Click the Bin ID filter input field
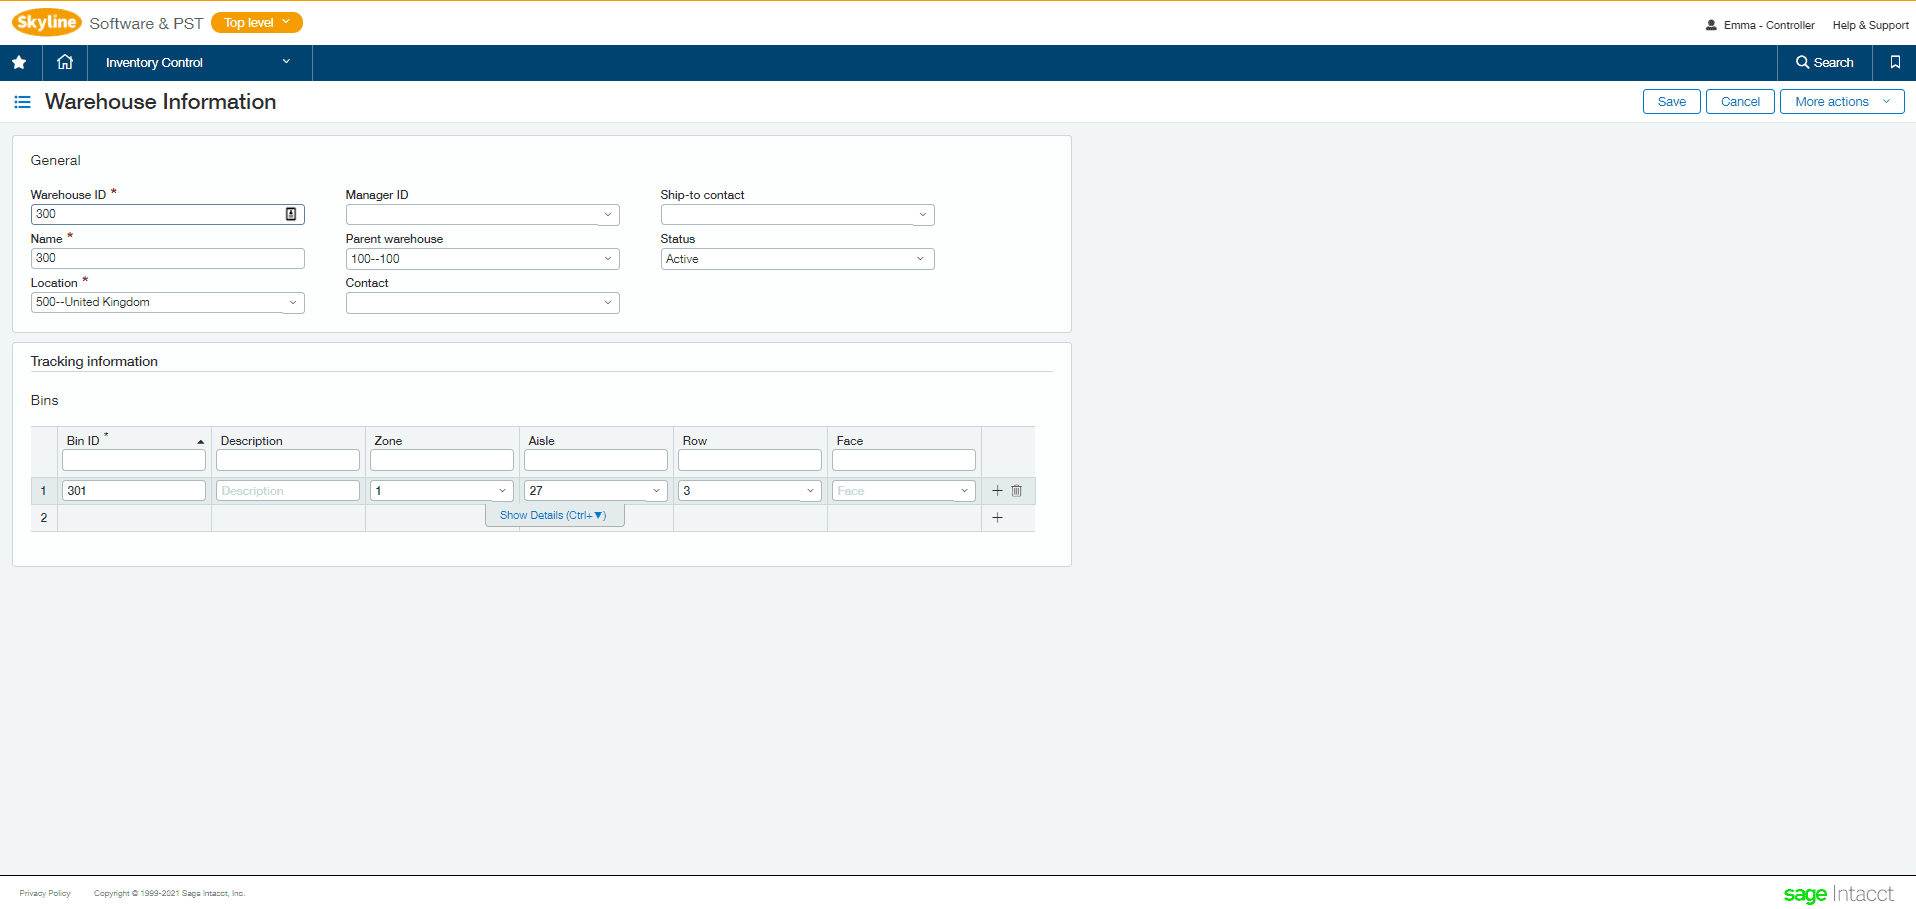 click(x=133, y=459)
